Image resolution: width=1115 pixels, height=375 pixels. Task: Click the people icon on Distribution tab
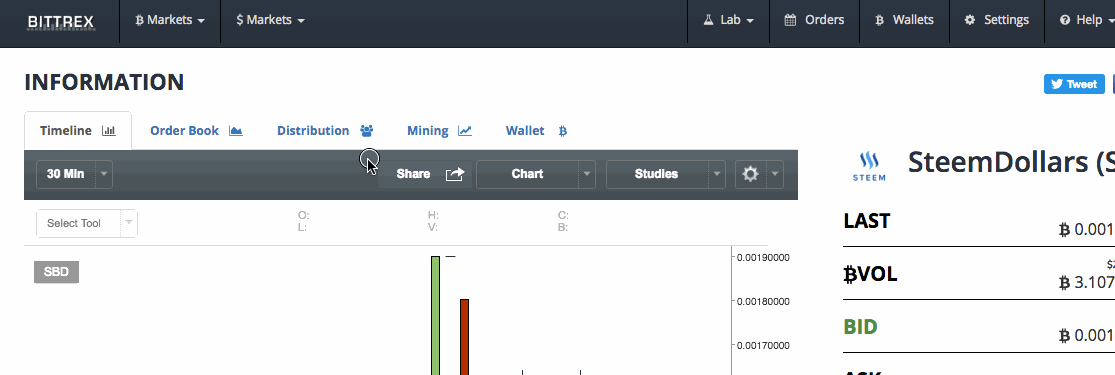coord(367,131)
